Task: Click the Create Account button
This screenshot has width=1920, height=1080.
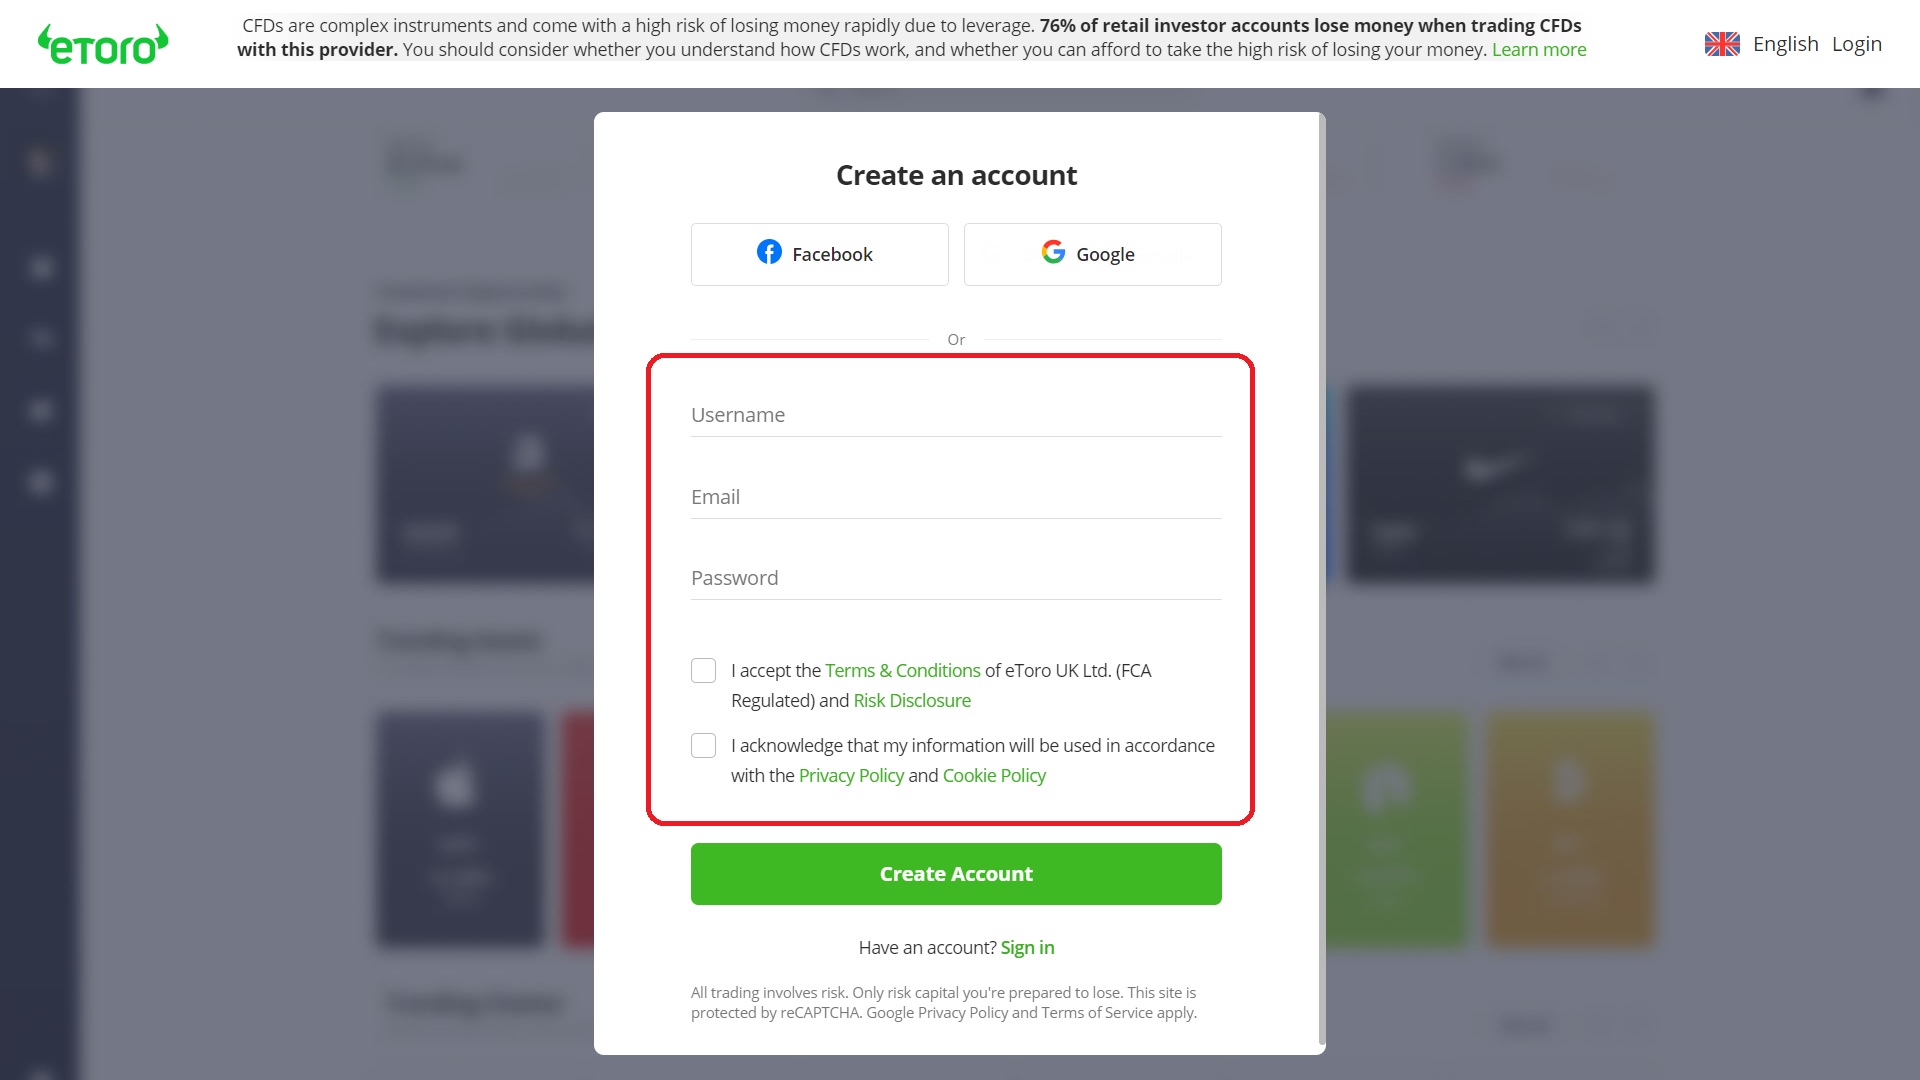Action: 956,873
